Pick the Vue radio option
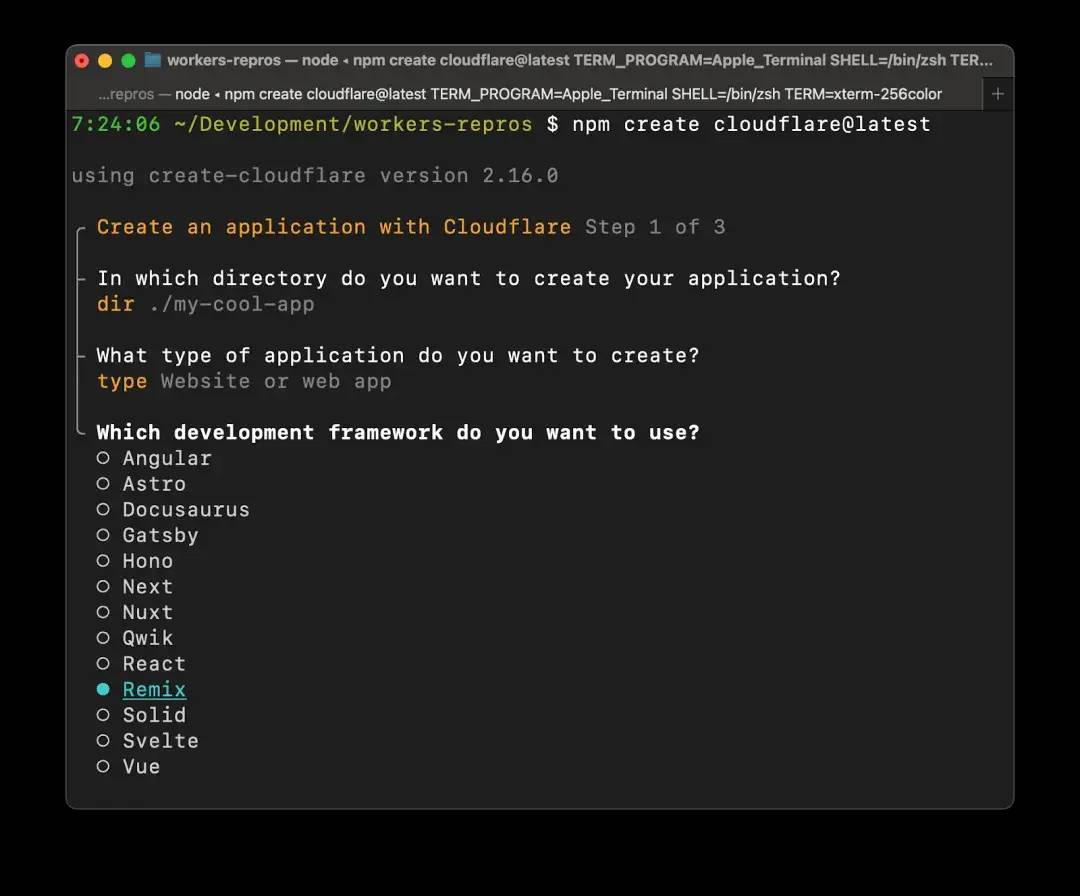Image resolution: width=1080 pixels, height=896 pixels. [141, 767]
